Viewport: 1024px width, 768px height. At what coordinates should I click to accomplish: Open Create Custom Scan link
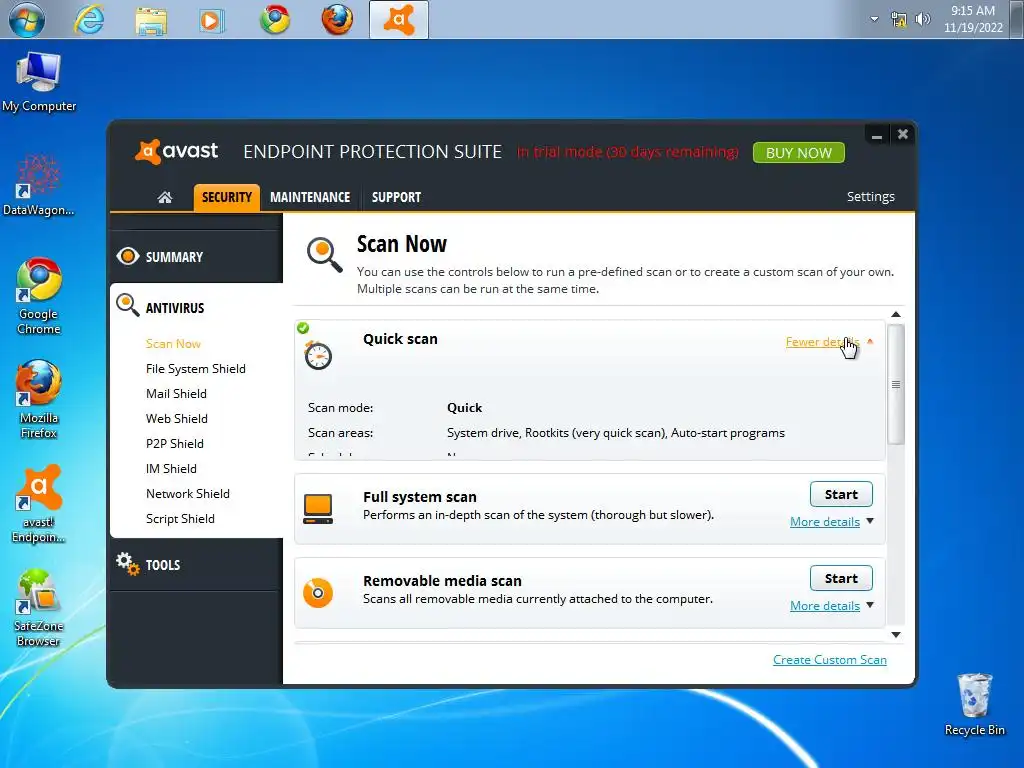tap(830, 660)
